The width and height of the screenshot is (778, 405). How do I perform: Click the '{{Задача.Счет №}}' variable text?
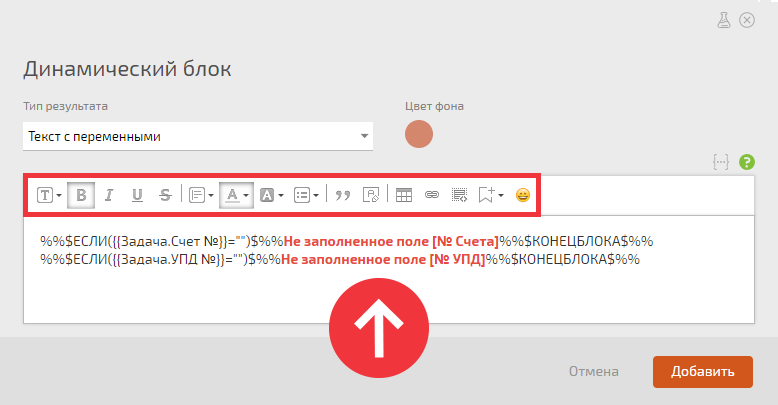tap(169, 242)
